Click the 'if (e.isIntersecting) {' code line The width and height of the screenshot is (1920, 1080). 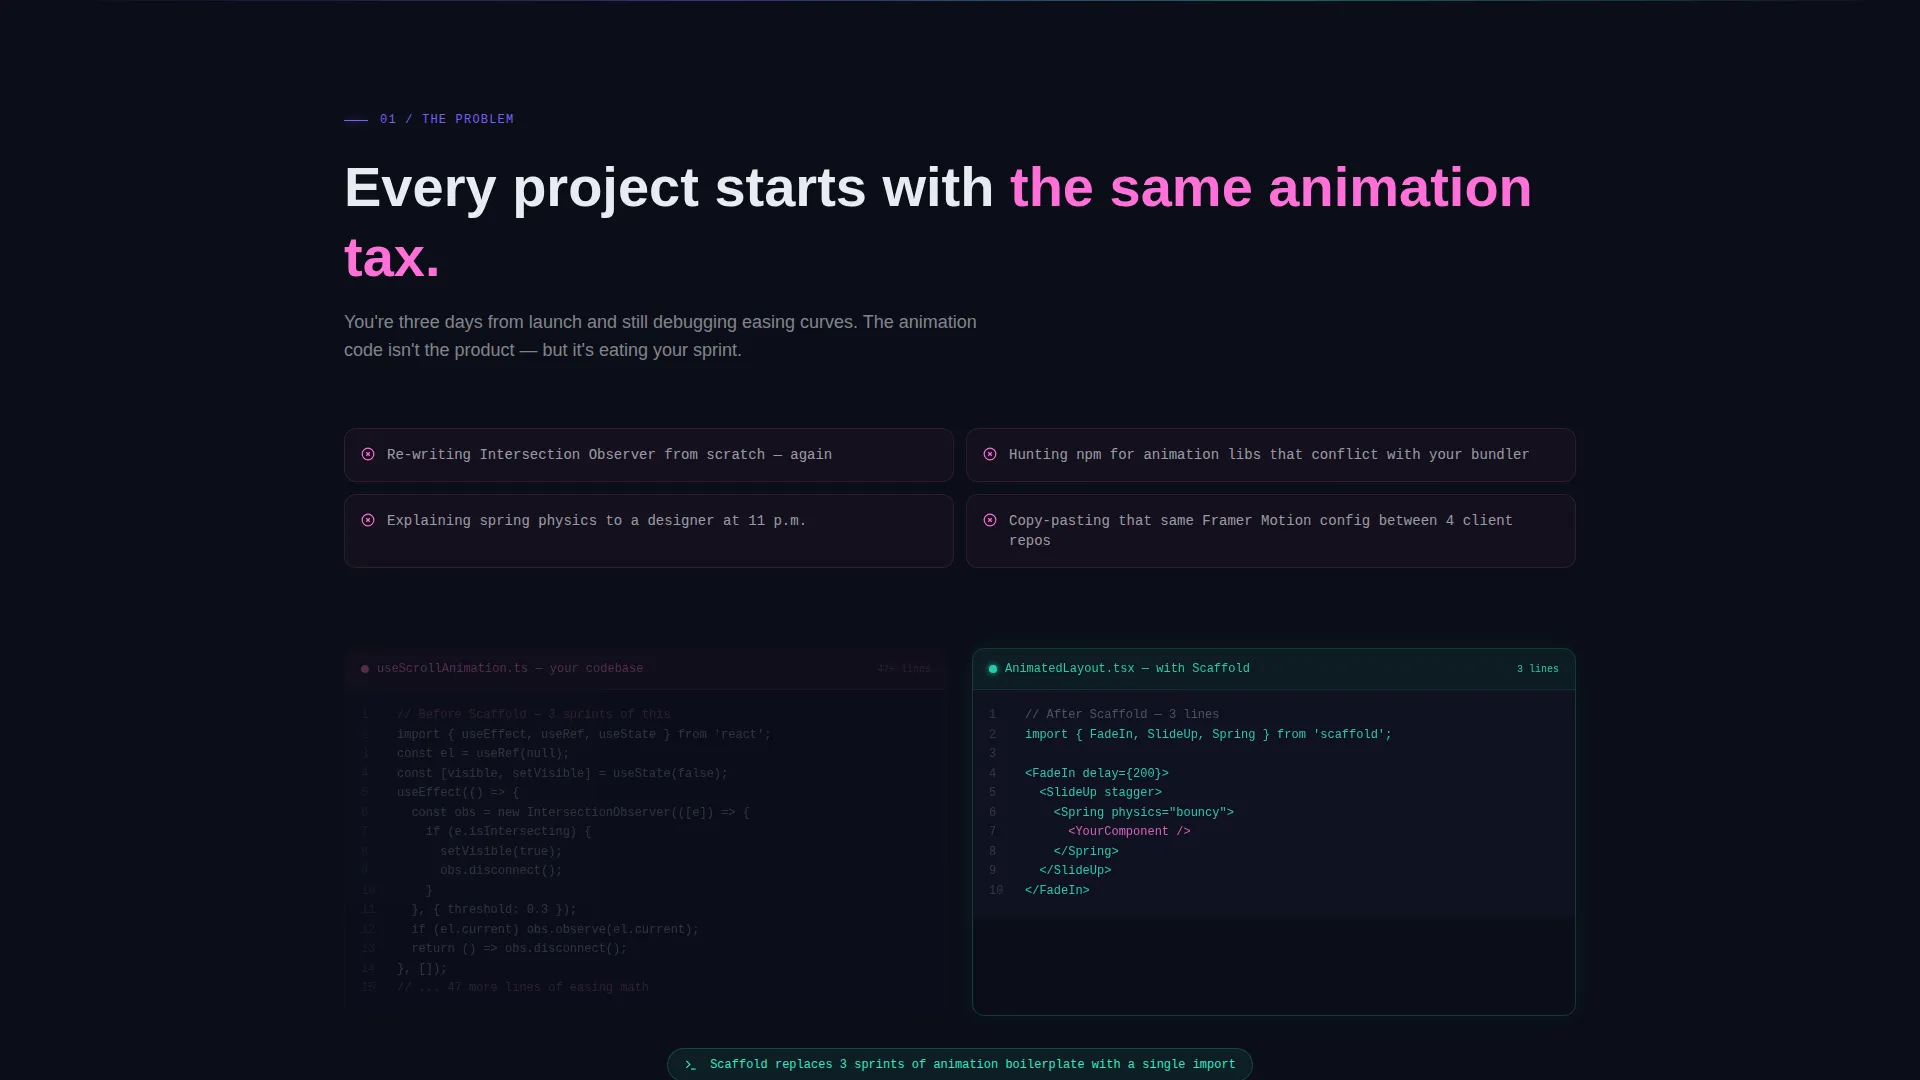pyautogui.click(x=508, y=831)
